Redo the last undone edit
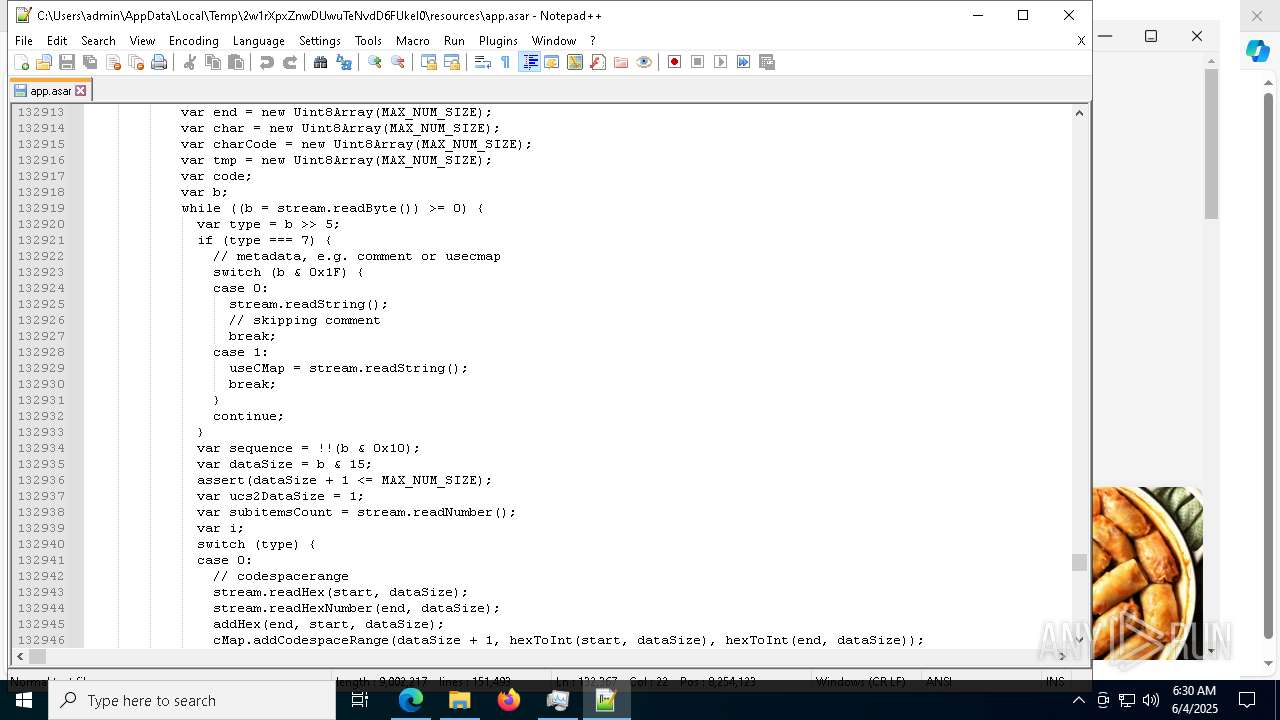Image resolution: width=1280 pixels, height=720 pixels. click(x=290, y=62)
